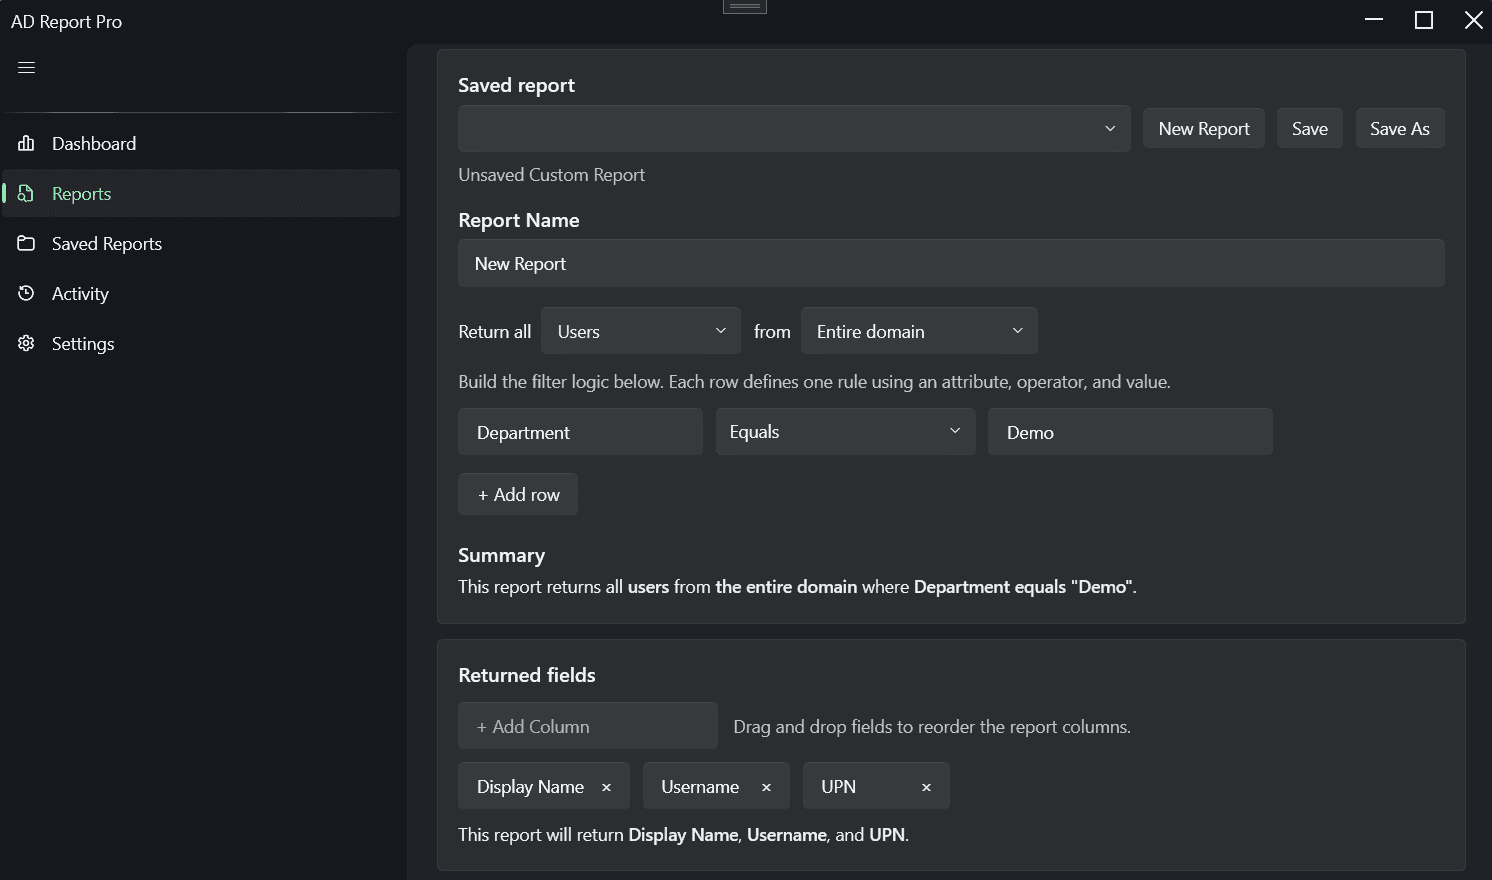1492x880 pixels.
Task: Click the Save button
Action: pos(1310,128)
